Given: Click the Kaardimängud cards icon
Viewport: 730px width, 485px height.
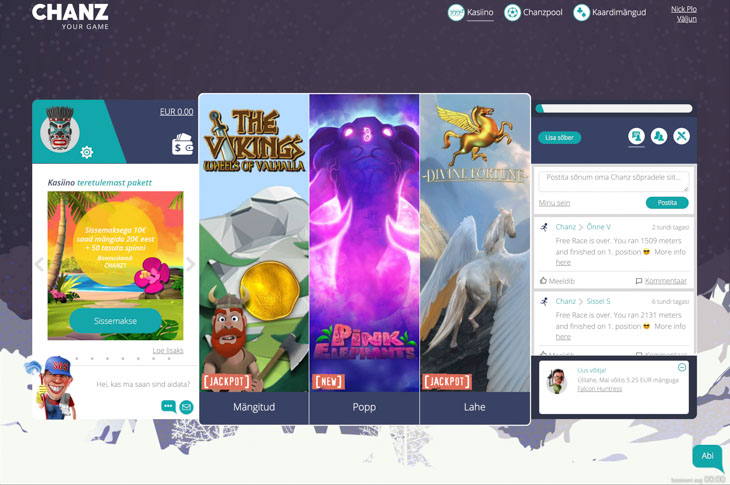Looking at the screenshot, I should [x=581, y=13].
